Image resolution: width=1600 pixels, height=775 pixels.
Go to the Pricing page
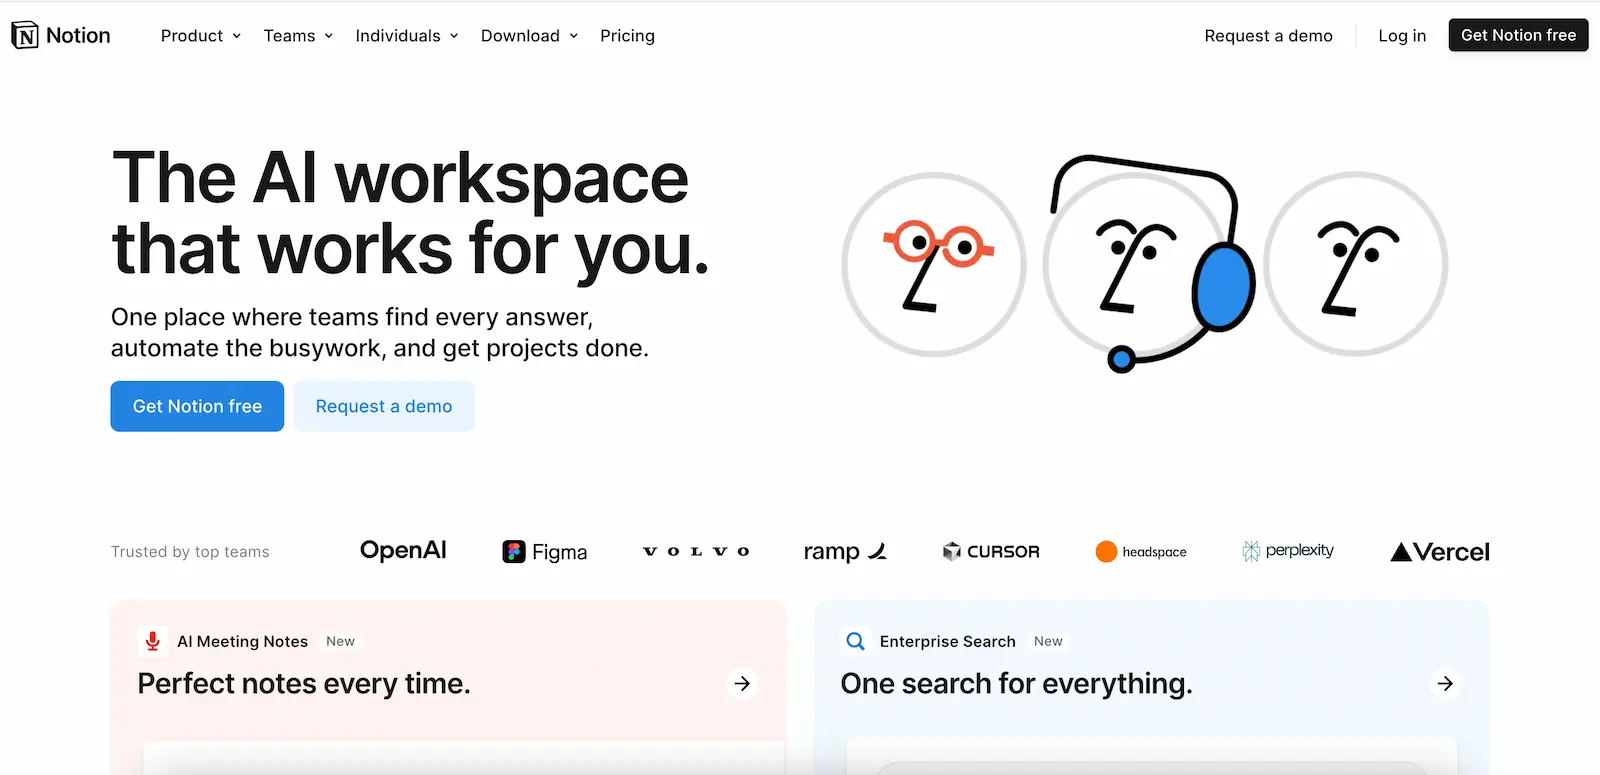tap(627, 36)
